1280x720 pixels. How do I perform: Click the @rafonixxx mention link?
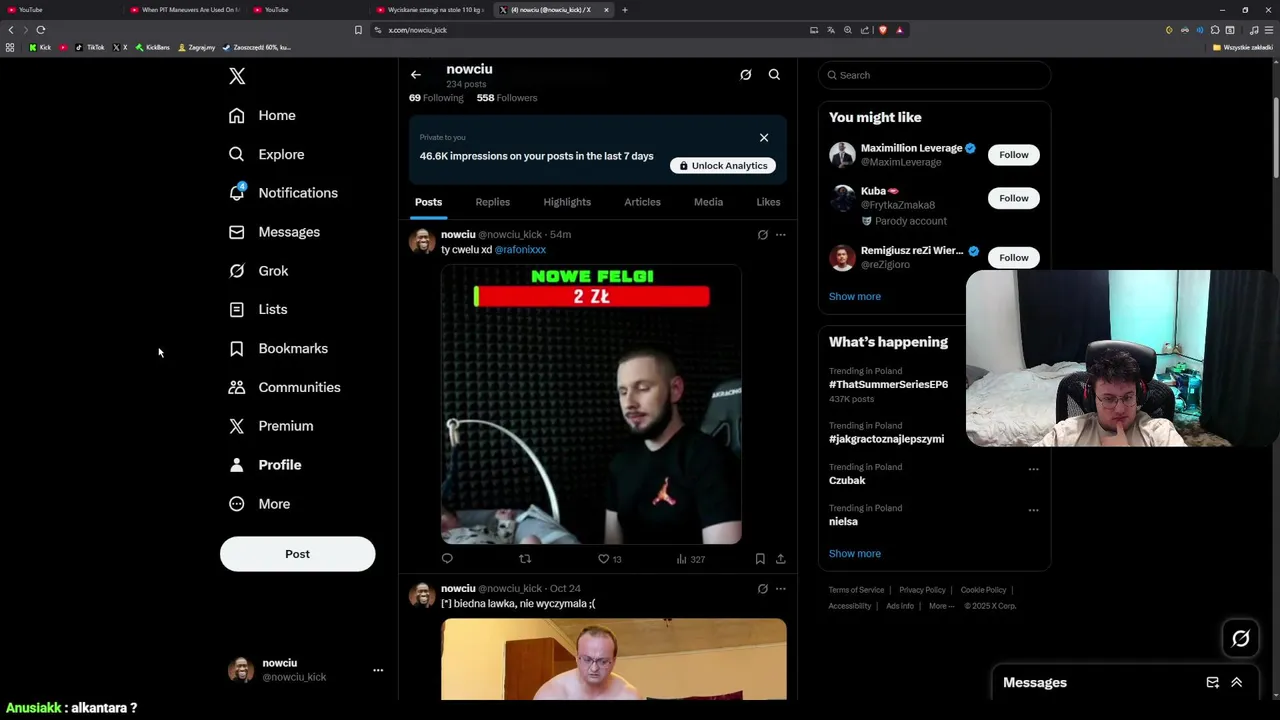[520, 250]
